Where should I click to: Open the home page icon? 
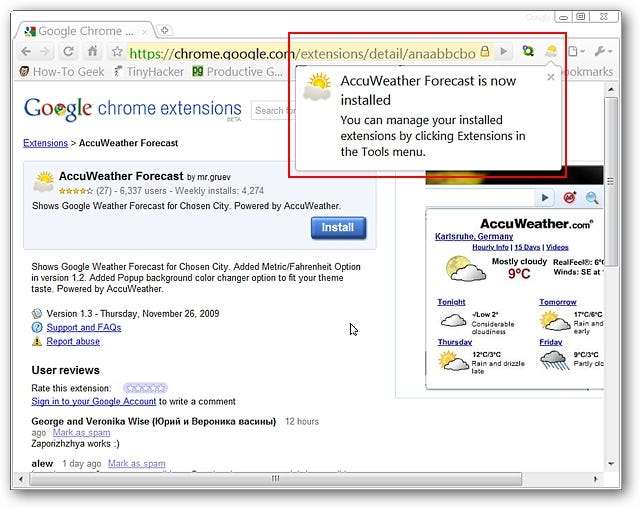point(93,51)
